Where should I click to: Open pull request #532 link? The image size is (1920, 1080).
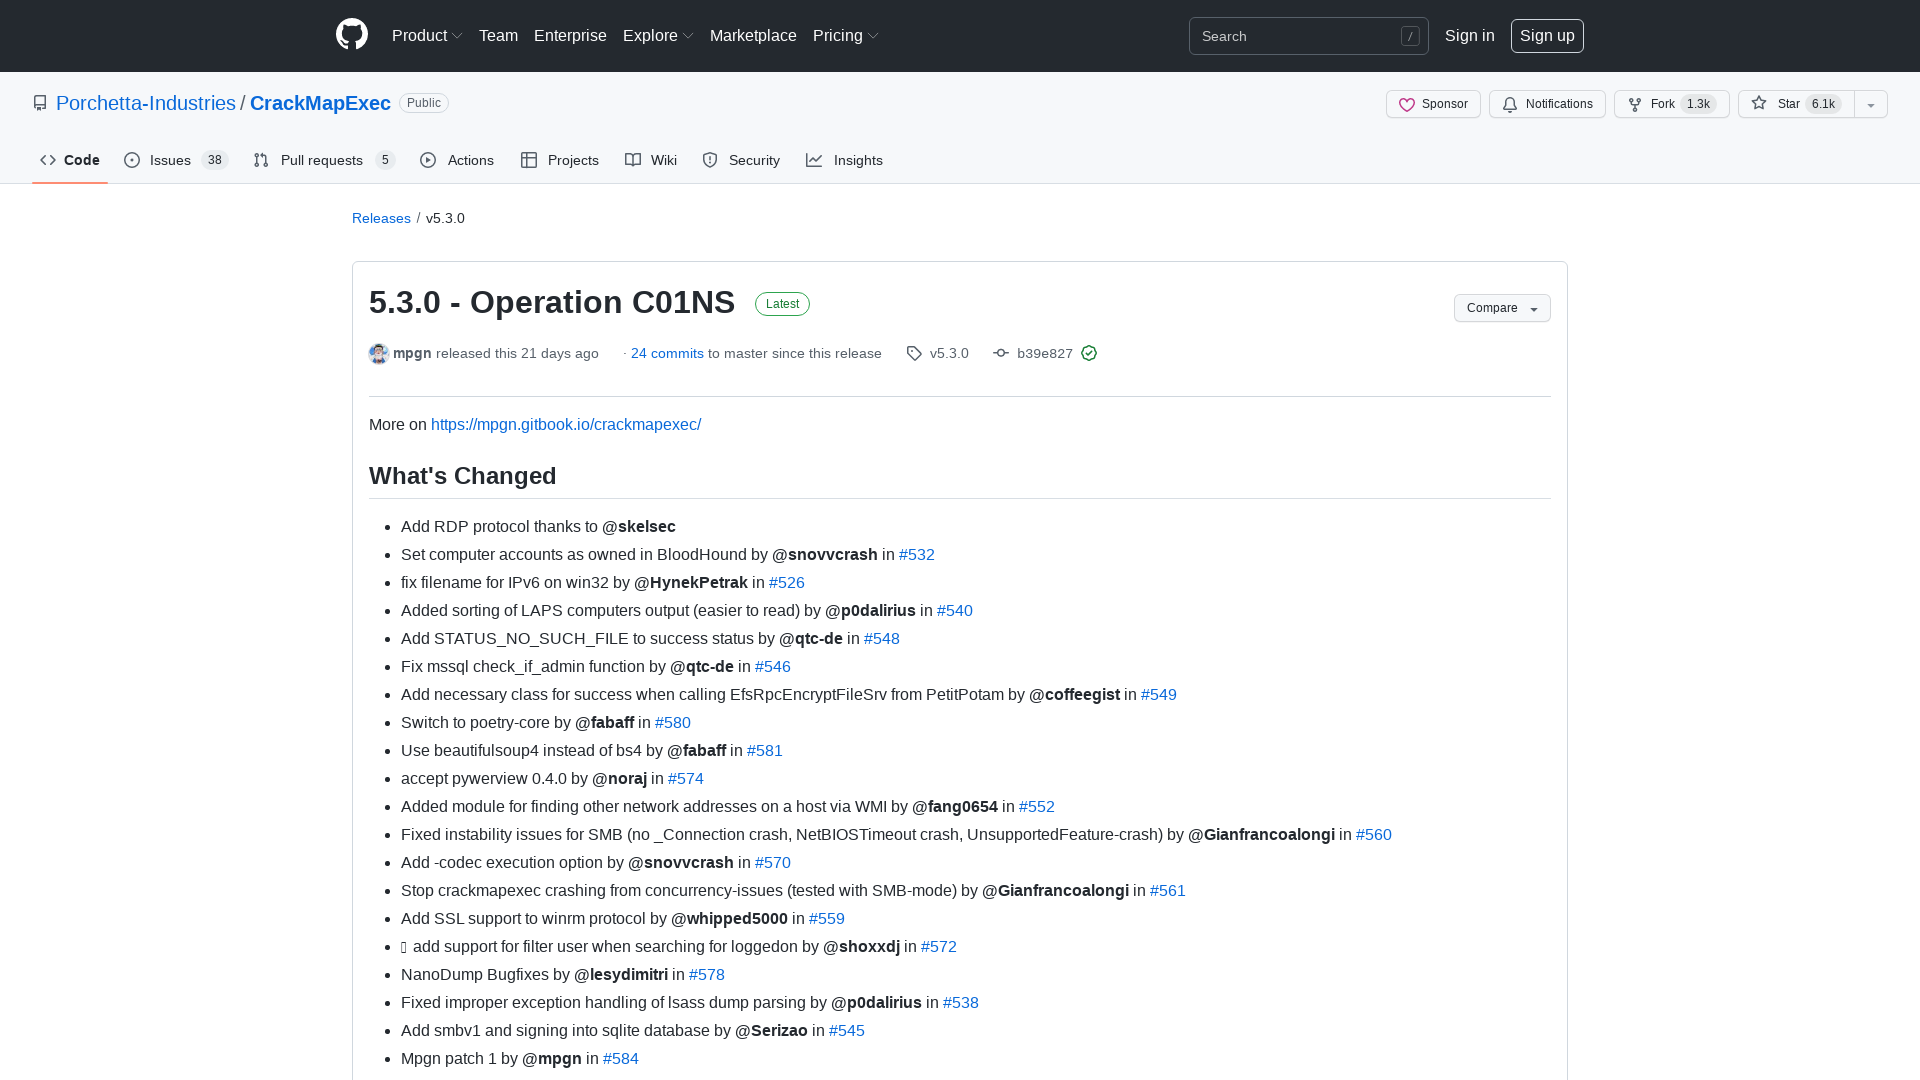(x=916, y=554)
